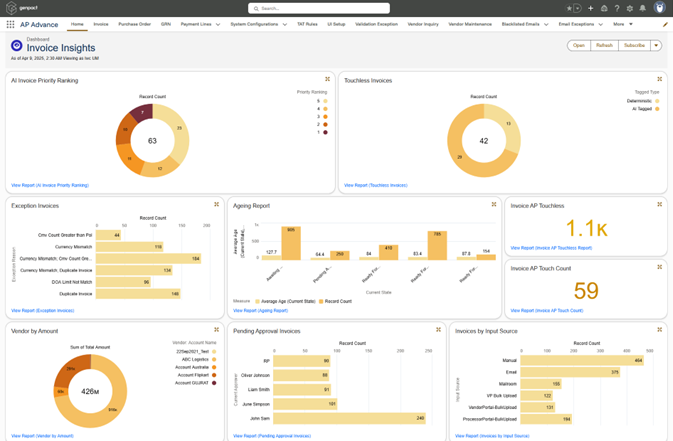Open the Guidance Center icon
The image size is (673, 441).
point(604,8)
